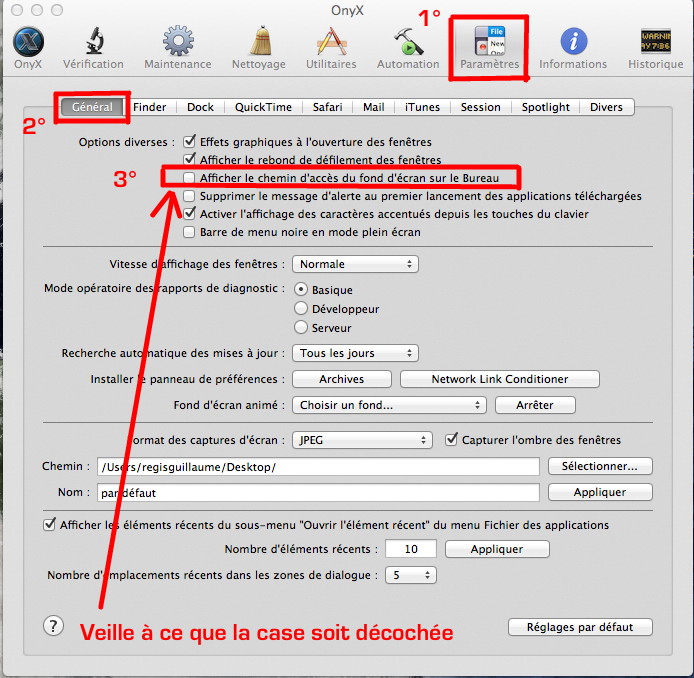The image size is (694, 678).
Task: Enable Supprimer le message d'alerte checkbox
Action: pos(189,196)
